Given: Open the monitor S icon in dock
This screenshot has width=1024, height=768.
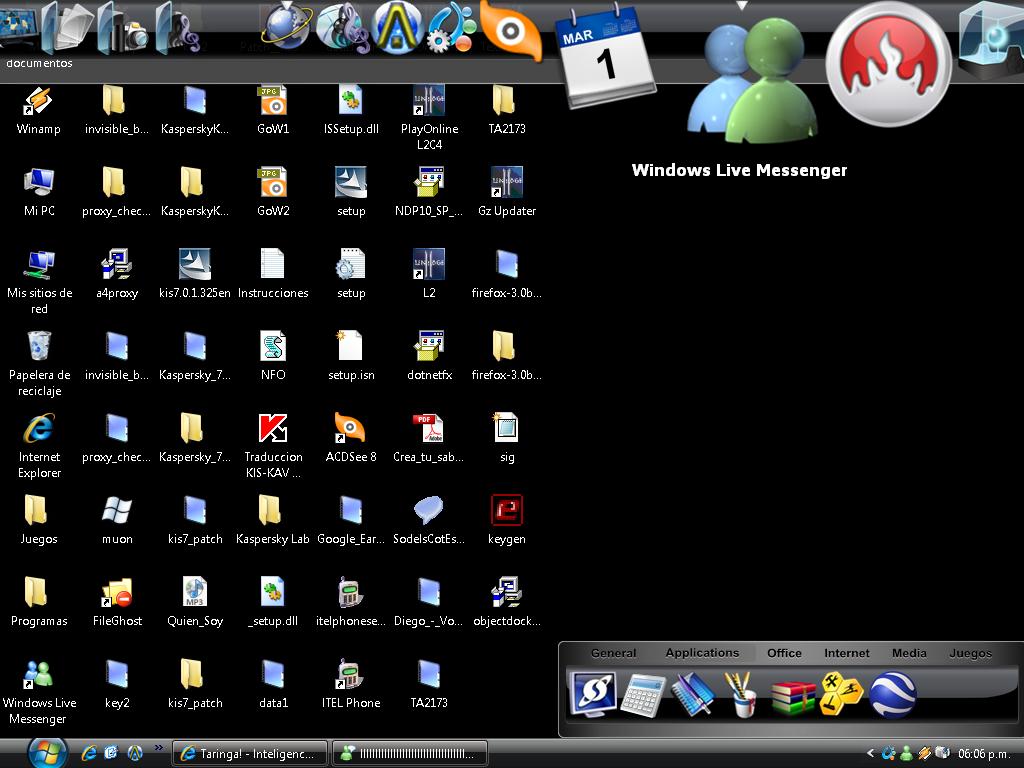Looking at the screenshot, I should 594,694.
